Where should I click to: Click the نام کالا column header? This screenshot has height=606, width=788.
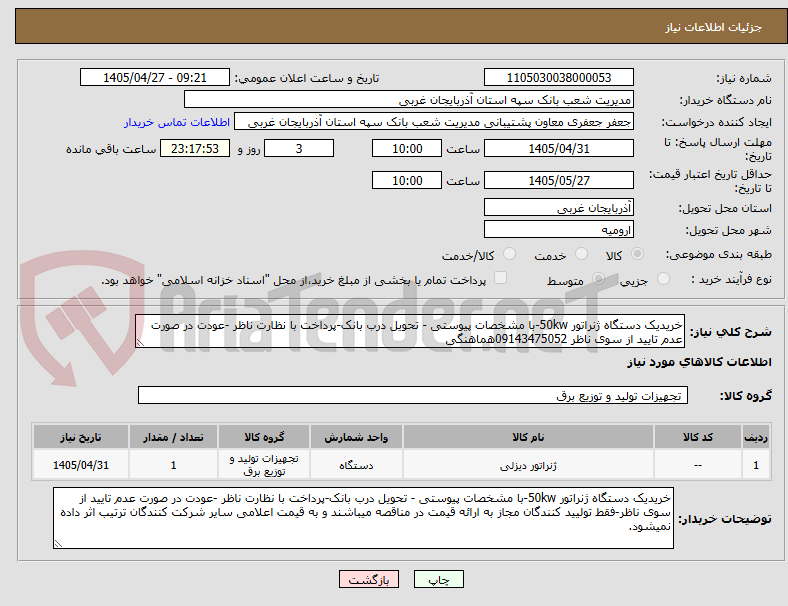[x=528, y=437]
